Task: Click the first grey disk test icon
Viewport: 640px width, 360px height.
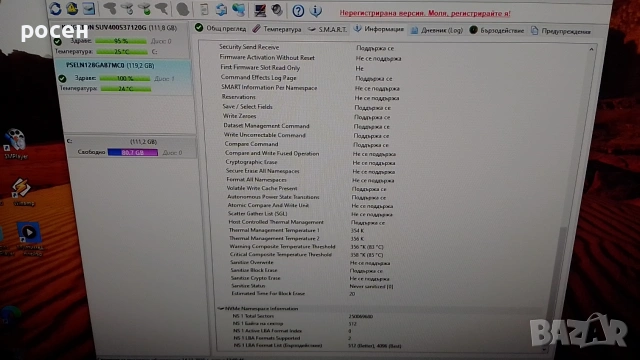Action: 109,9
